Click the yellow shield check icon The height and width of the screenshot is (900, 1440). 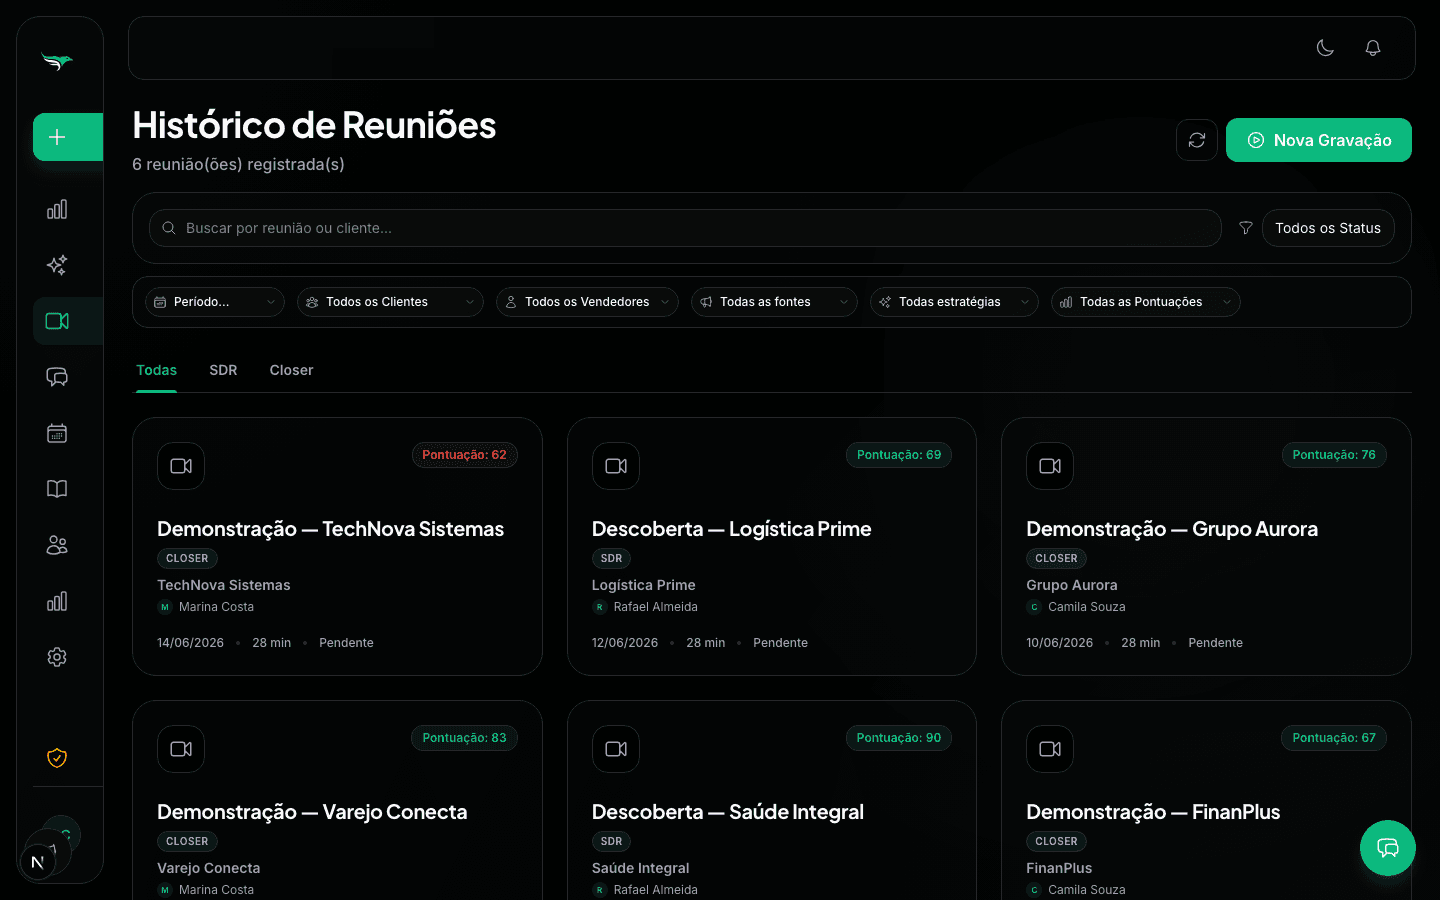tap(57, 758)
